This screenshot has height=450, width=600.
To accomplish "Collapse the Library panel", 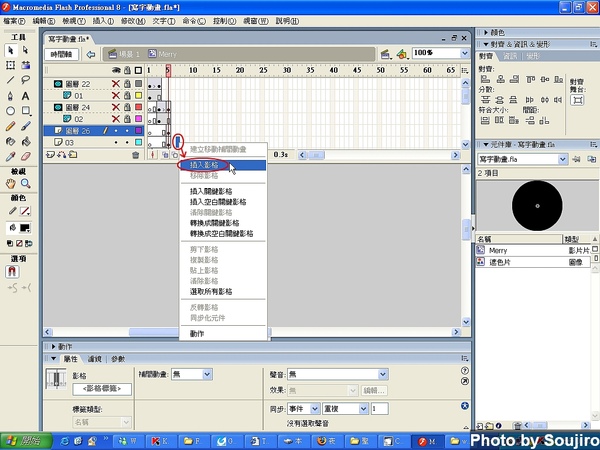I will (x=486, y=145).
